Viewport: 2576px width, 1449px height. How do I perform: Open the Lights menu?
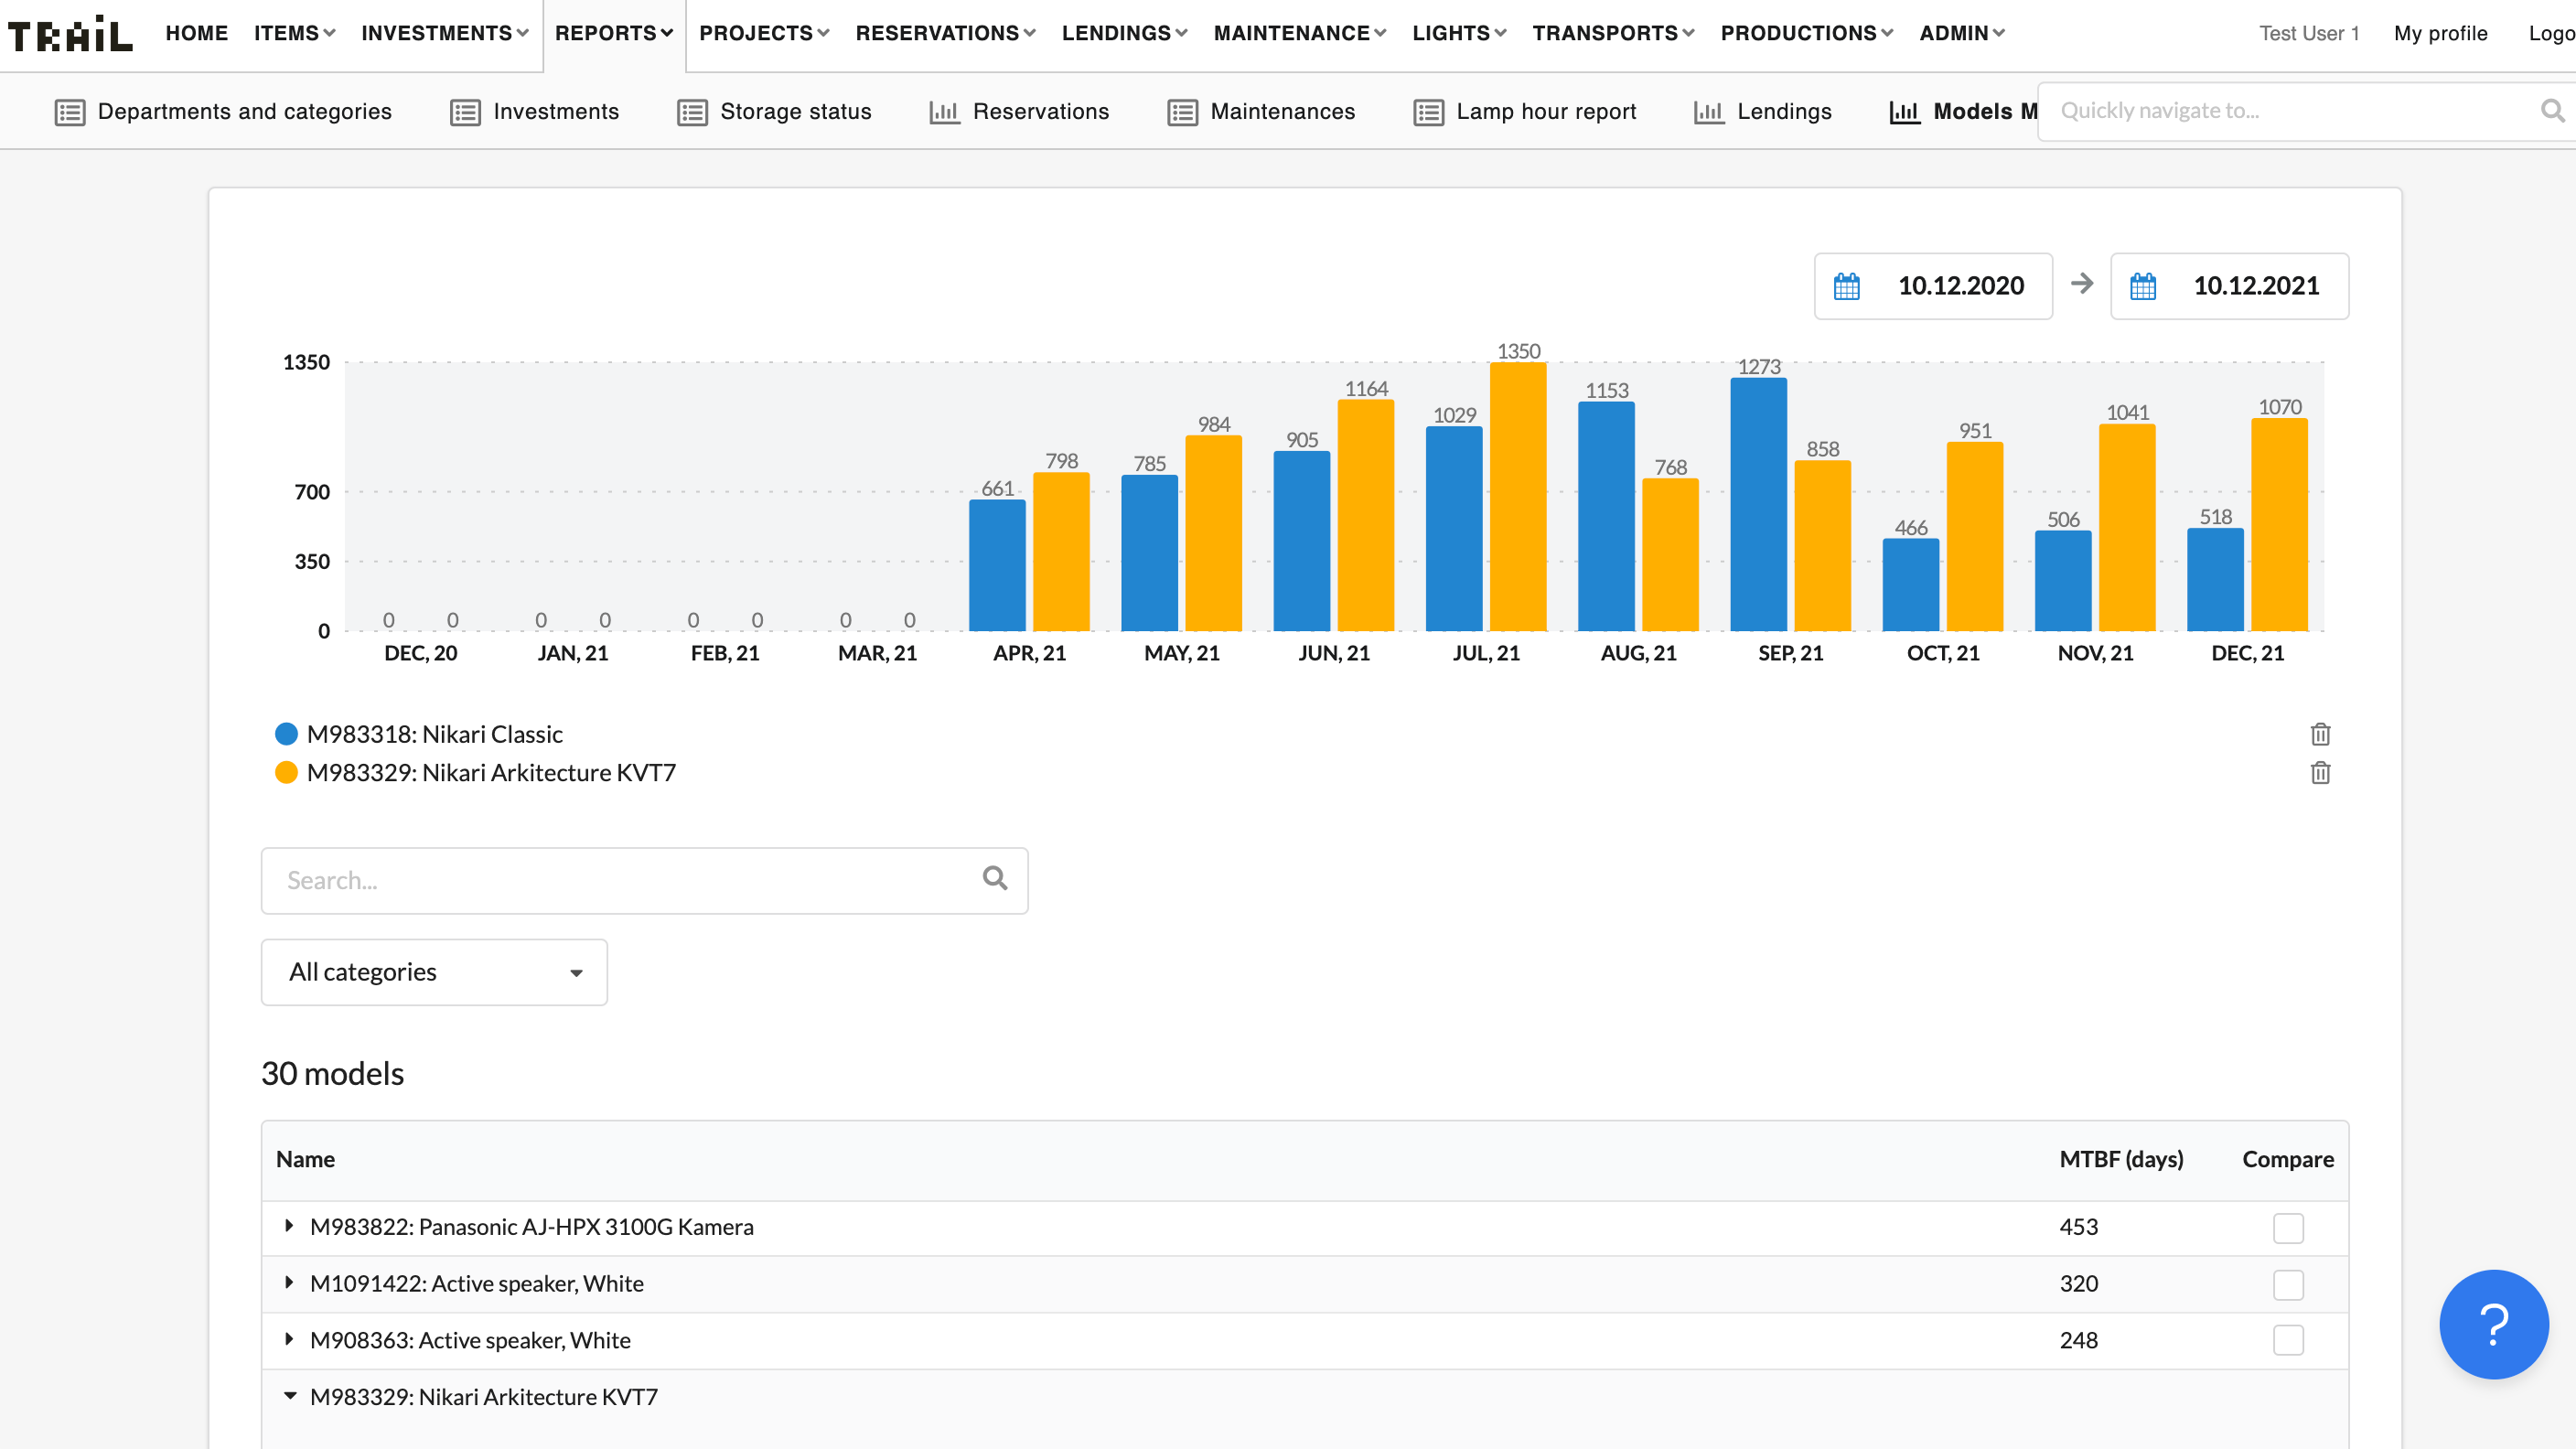click(x=1459, y=34)
